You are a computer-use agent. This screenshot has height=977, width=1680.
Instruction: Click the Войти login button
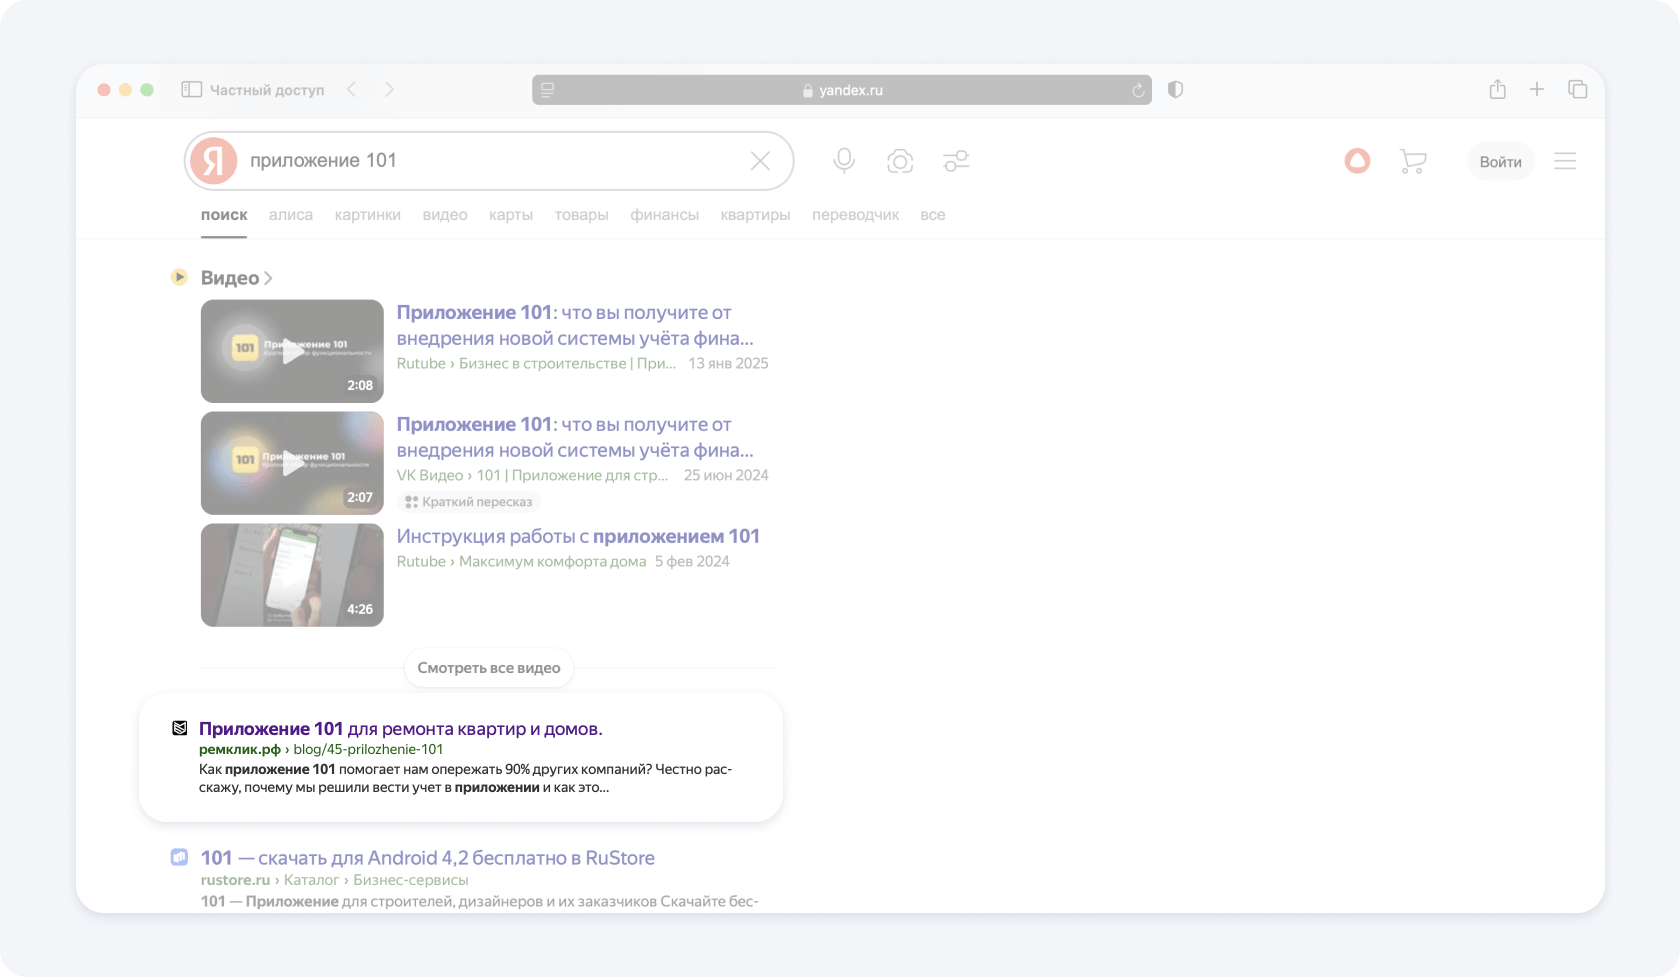[x=1500, y=162]
